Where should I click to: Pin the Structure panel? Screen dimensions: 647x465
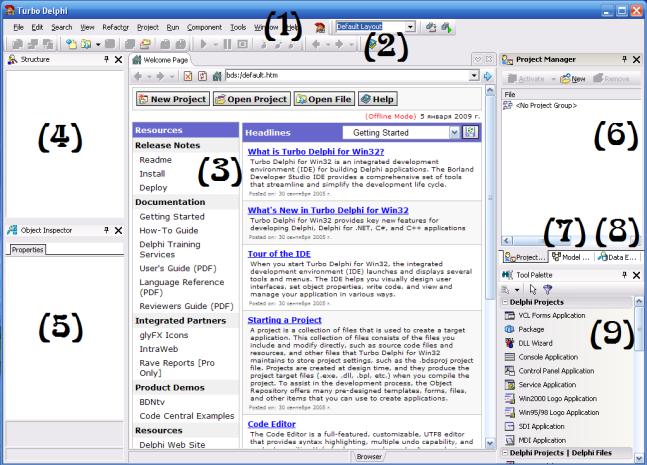tap(106, 59)
